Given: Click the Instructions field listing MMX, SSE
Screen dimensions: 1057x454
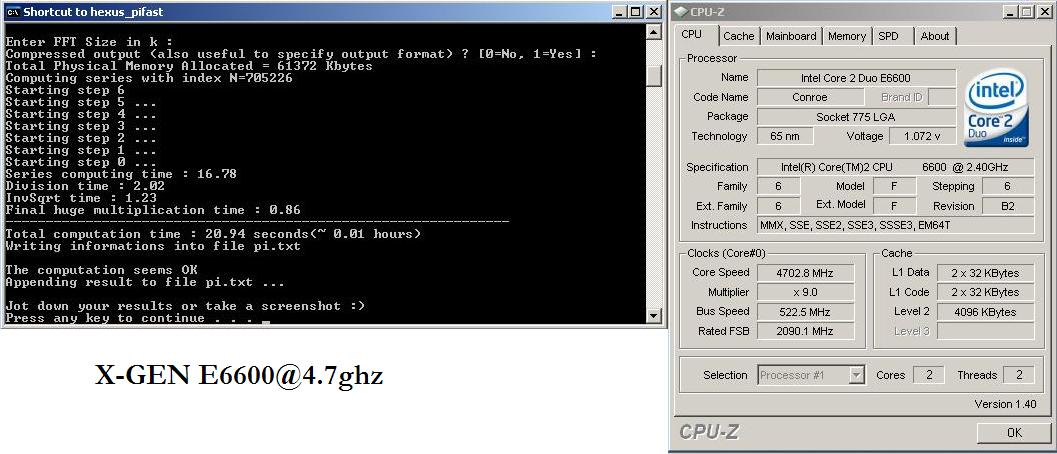Looking at the screenshot, I should (x=895, y=225).
